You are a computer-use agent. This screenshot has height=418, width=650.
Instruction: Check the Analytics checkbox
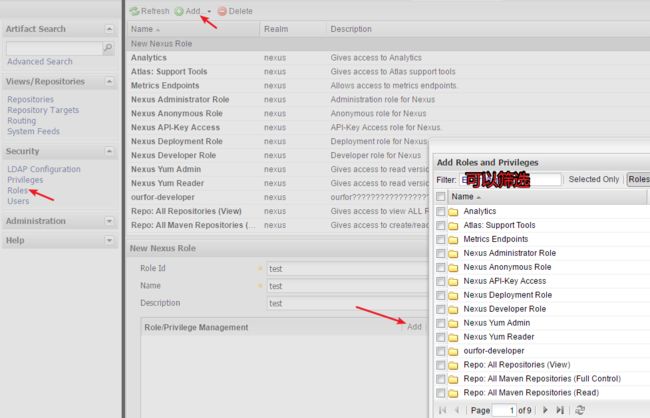click(x=441, y=211)
